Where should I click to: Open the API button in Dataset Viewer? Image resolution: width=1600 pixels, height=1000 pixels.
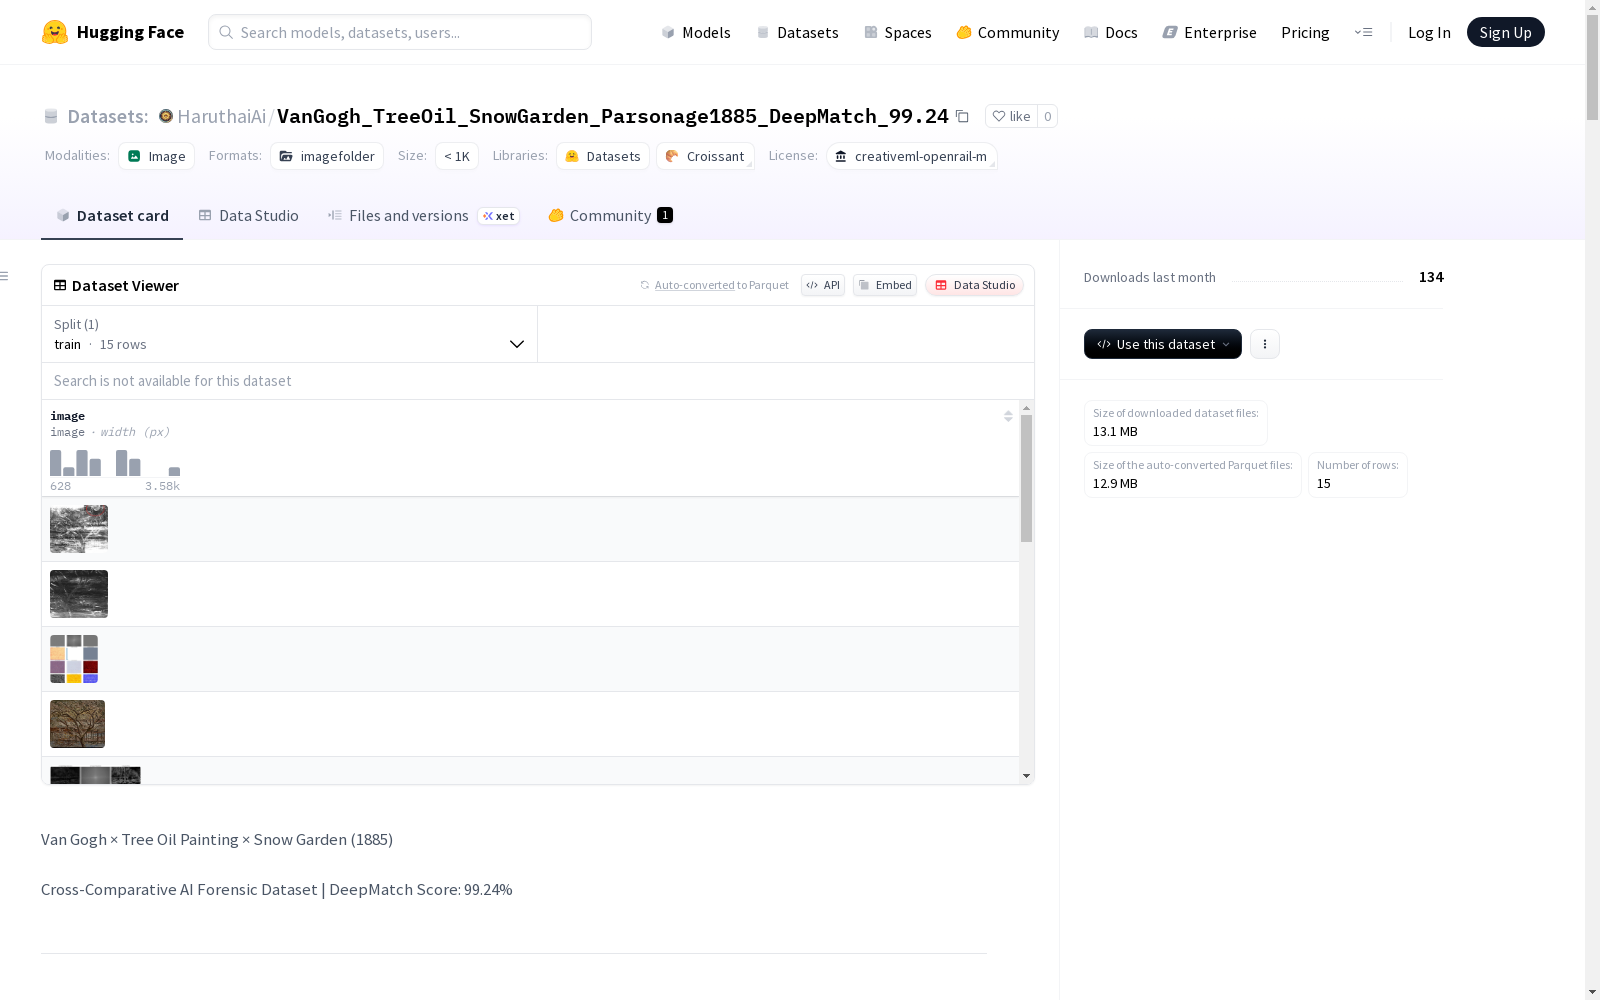coord(823,285)
